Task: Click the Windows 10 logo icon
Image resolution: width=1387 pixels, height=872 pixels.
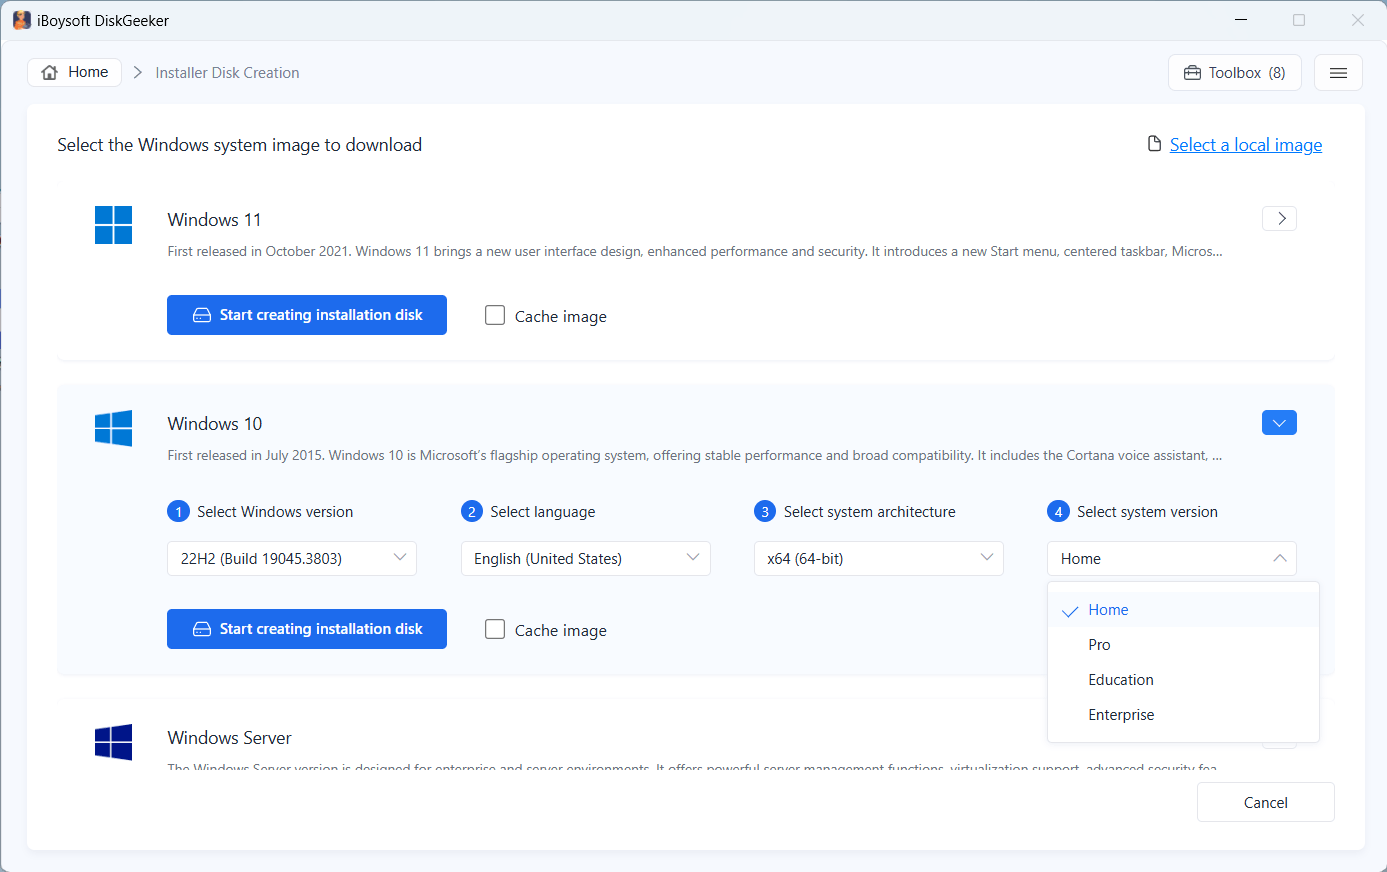Action: pyautogui.click(x=113, y=428)
